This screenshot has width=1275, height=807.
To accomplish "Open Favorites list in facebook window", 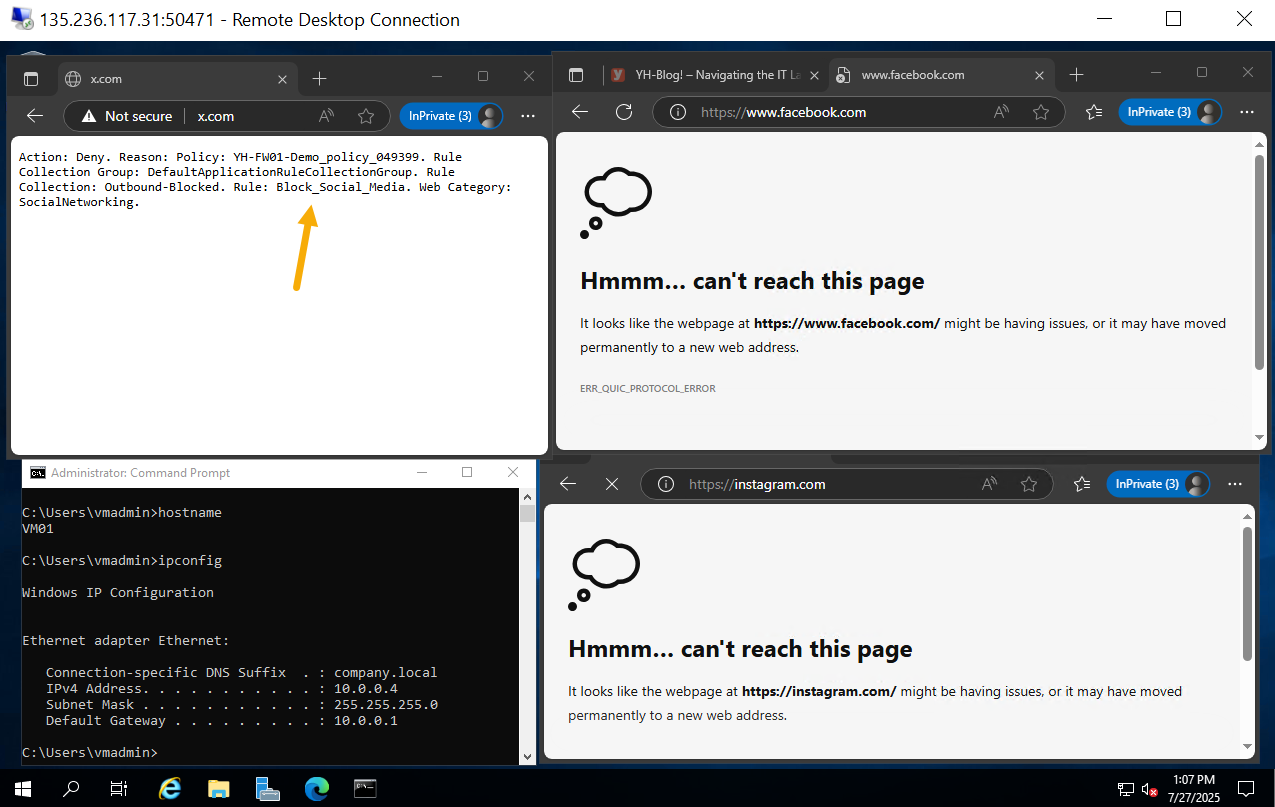I will click(x=1094, y=112).
